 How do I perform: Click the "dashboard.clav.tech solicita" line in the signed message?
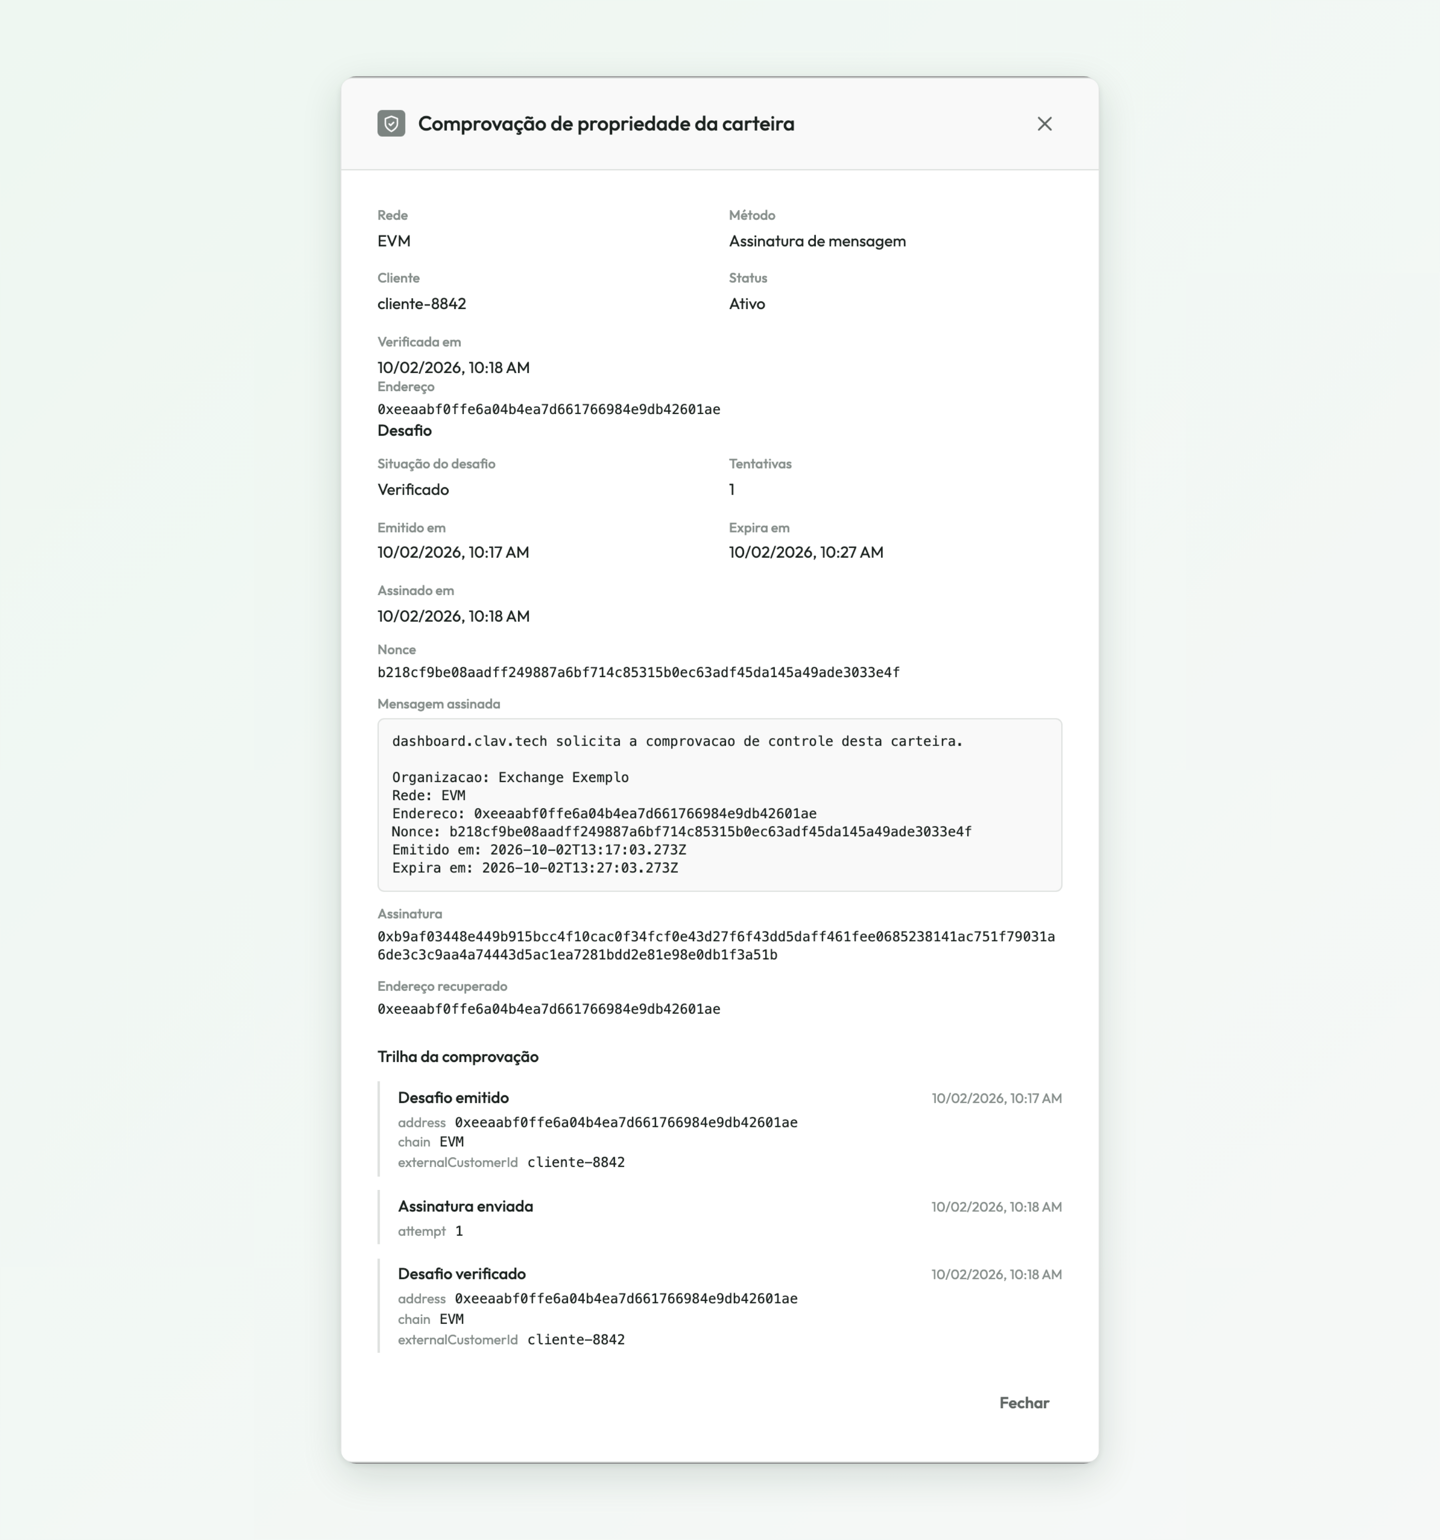(678, 742)
